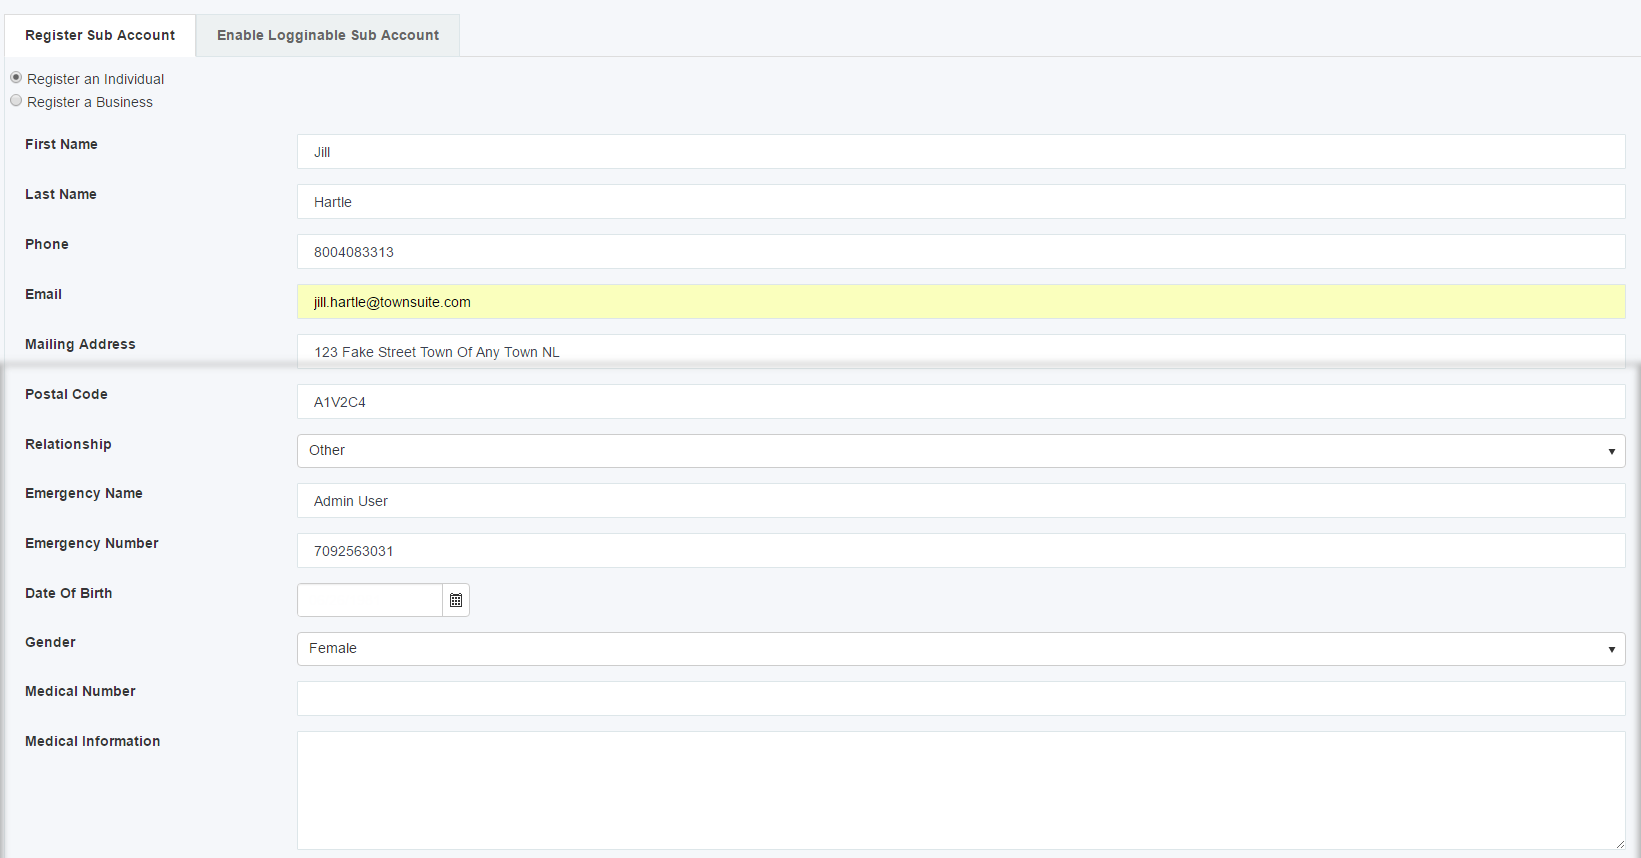Switch to Enable Logginable Sub Account tab
This screenshot has width=1641, height=858.
(x=328, y=35)
